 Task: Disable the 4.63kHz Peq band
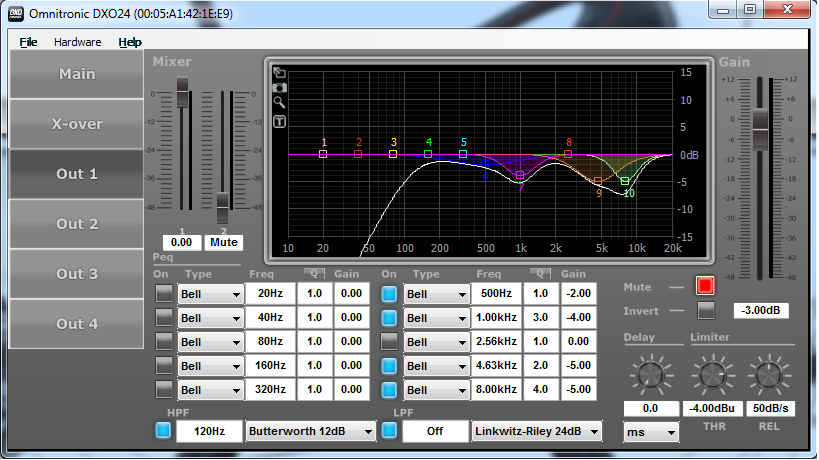[x=389, y=365]
